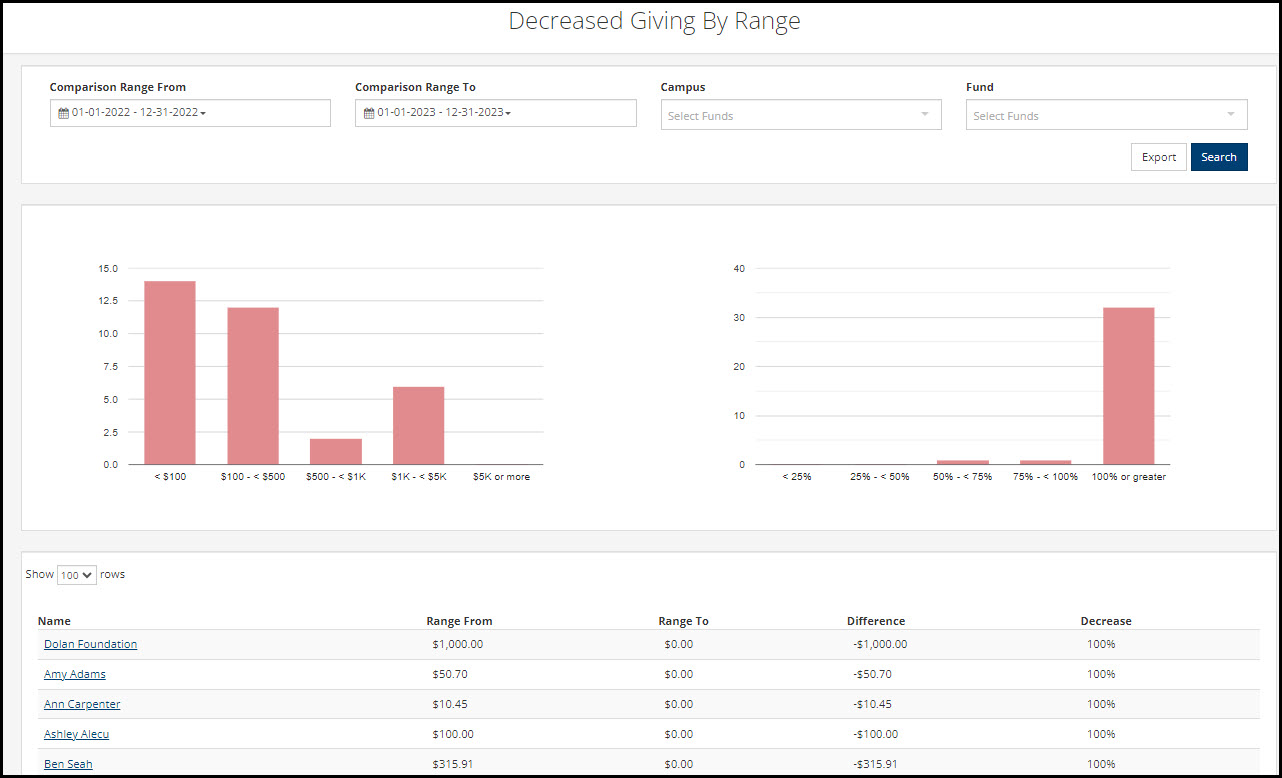The image size is (1282, 778).
Task: Click the '$500 - < $1K' chart bar
Action: click(336, 452)
